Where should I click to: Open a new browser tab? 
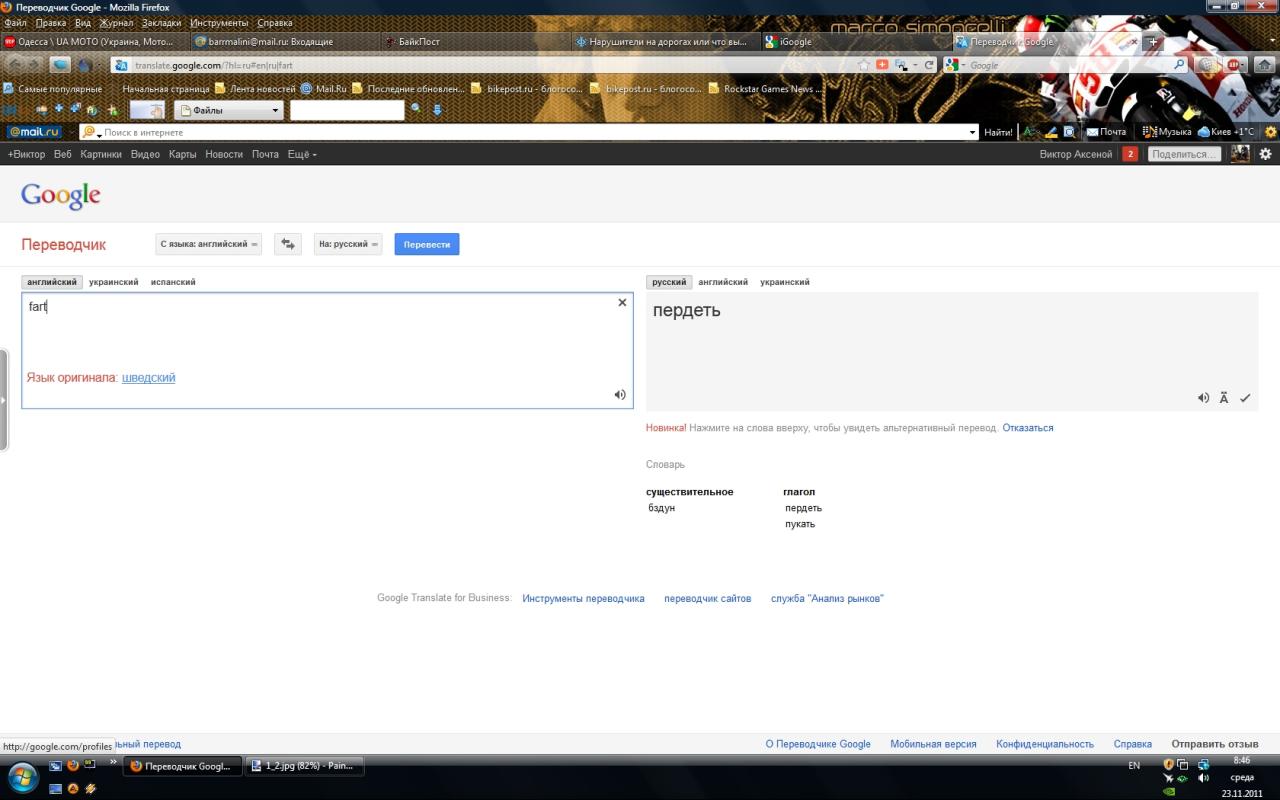(1152, 42)
